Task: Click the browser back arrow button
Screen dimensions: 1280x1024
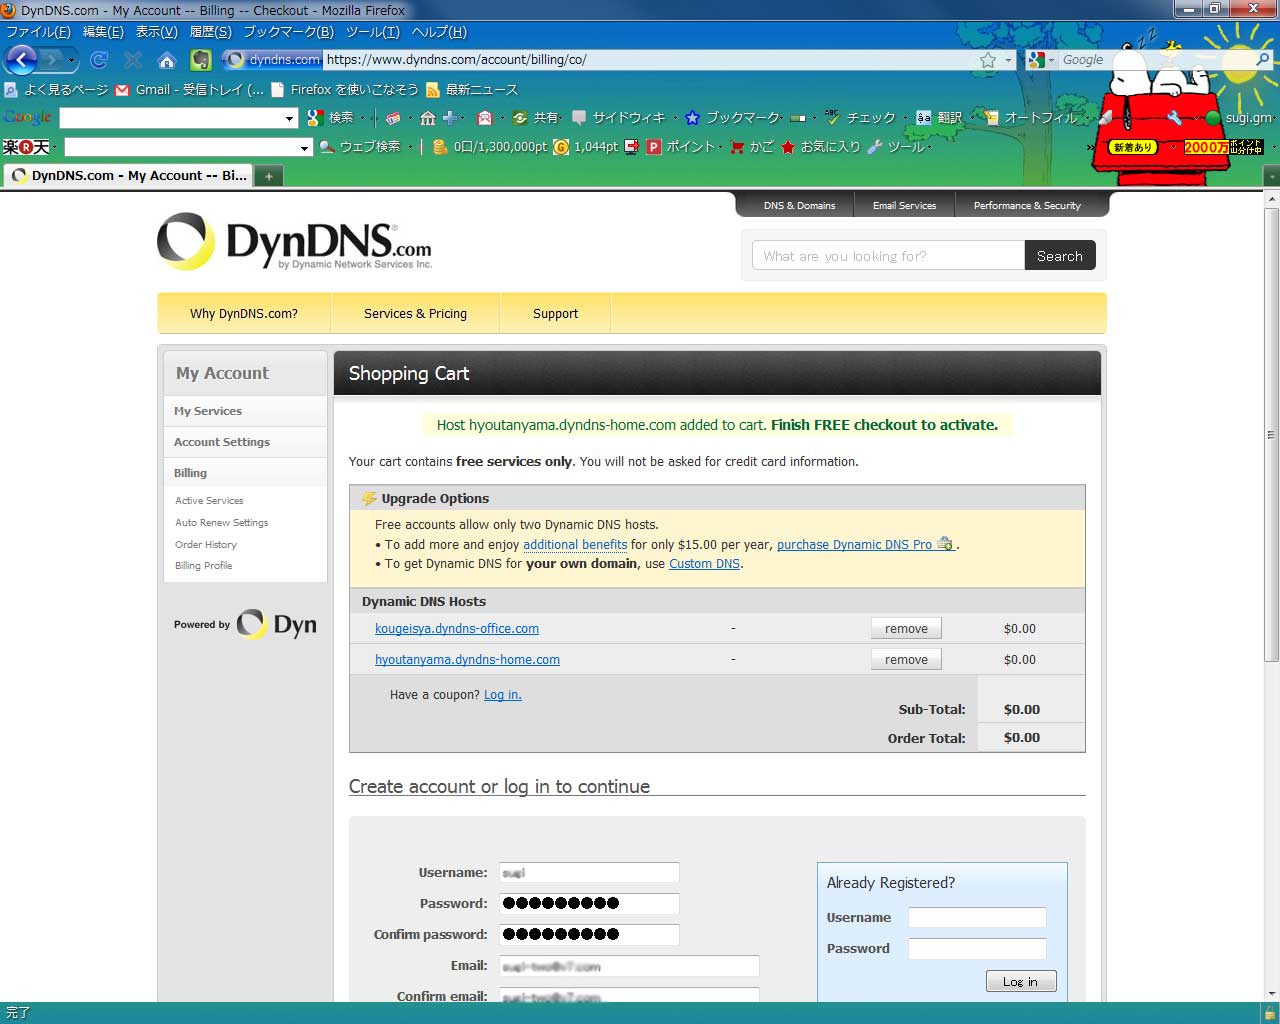Action: (x=22, y=60)
